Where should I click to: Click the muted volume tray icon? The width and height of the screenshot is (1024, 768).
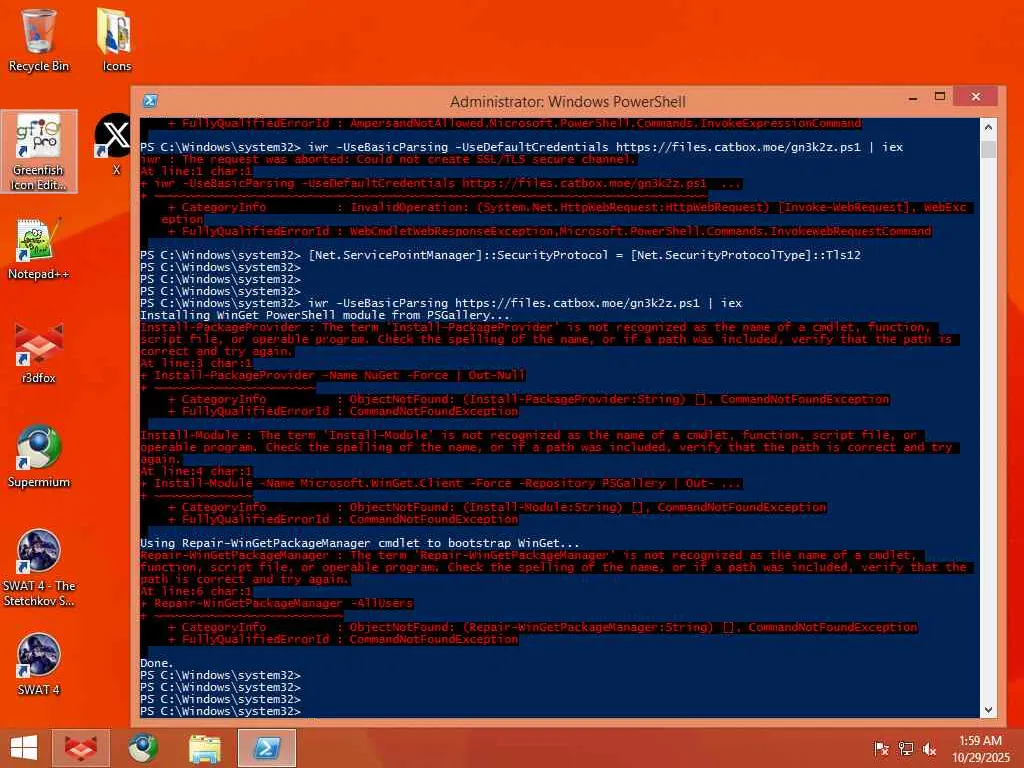pos(929,749)
